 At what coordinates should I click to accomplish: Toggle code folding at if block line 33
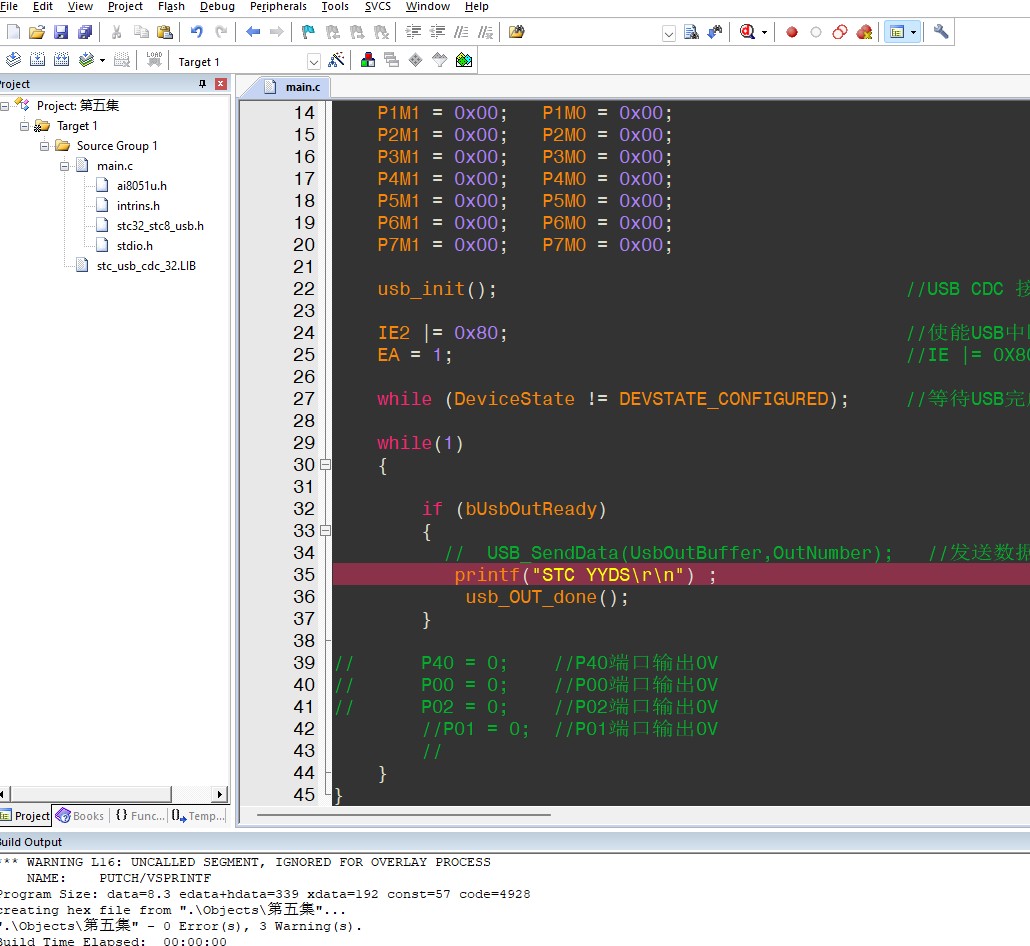(325, 531)
